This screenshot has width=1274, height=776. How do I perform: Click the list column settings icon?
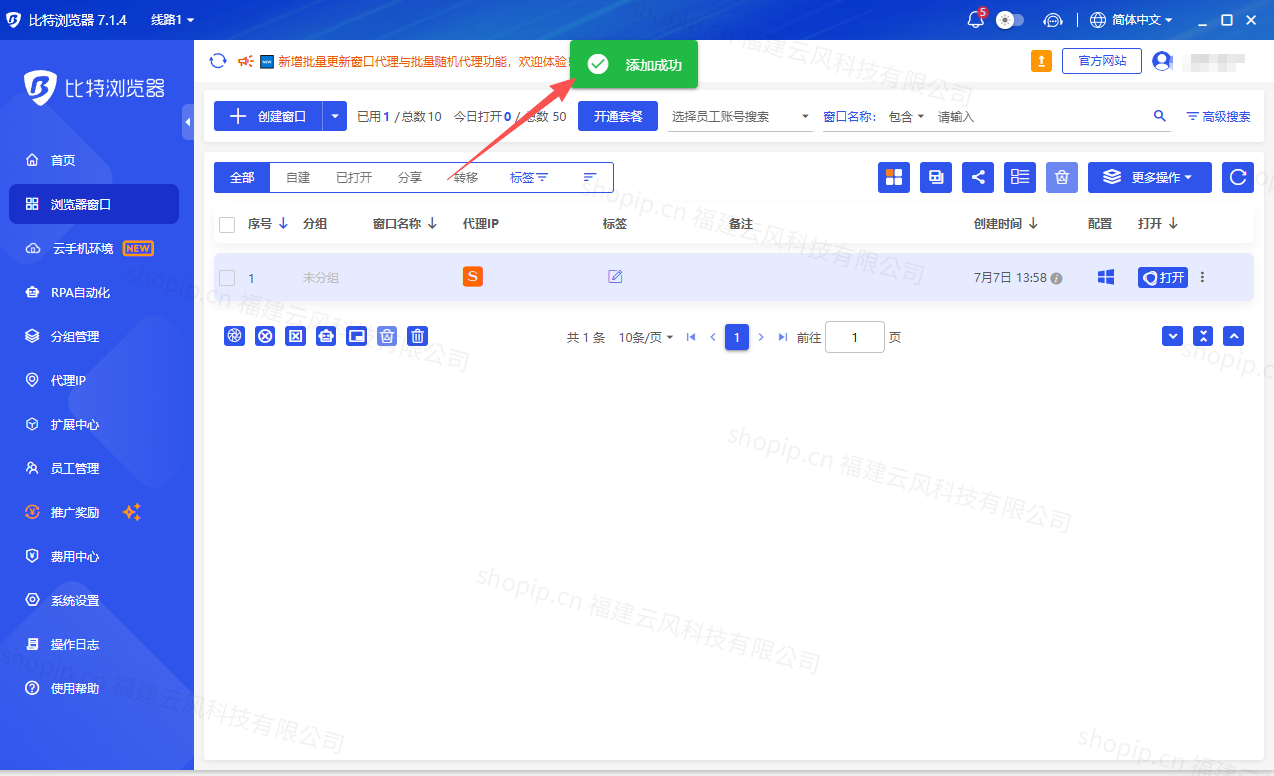pos(1020,177)
